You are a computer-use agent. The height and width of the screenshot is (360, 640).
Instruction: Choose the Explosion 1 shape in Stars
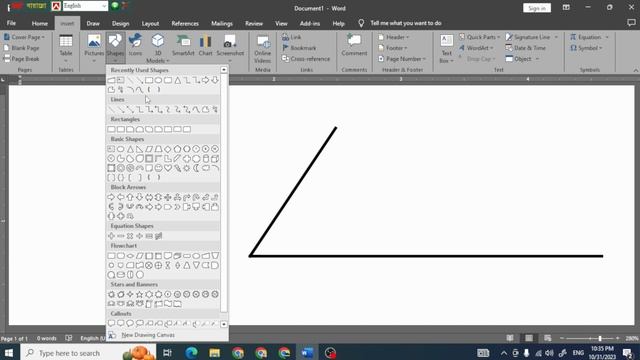[x=111, y=294]
